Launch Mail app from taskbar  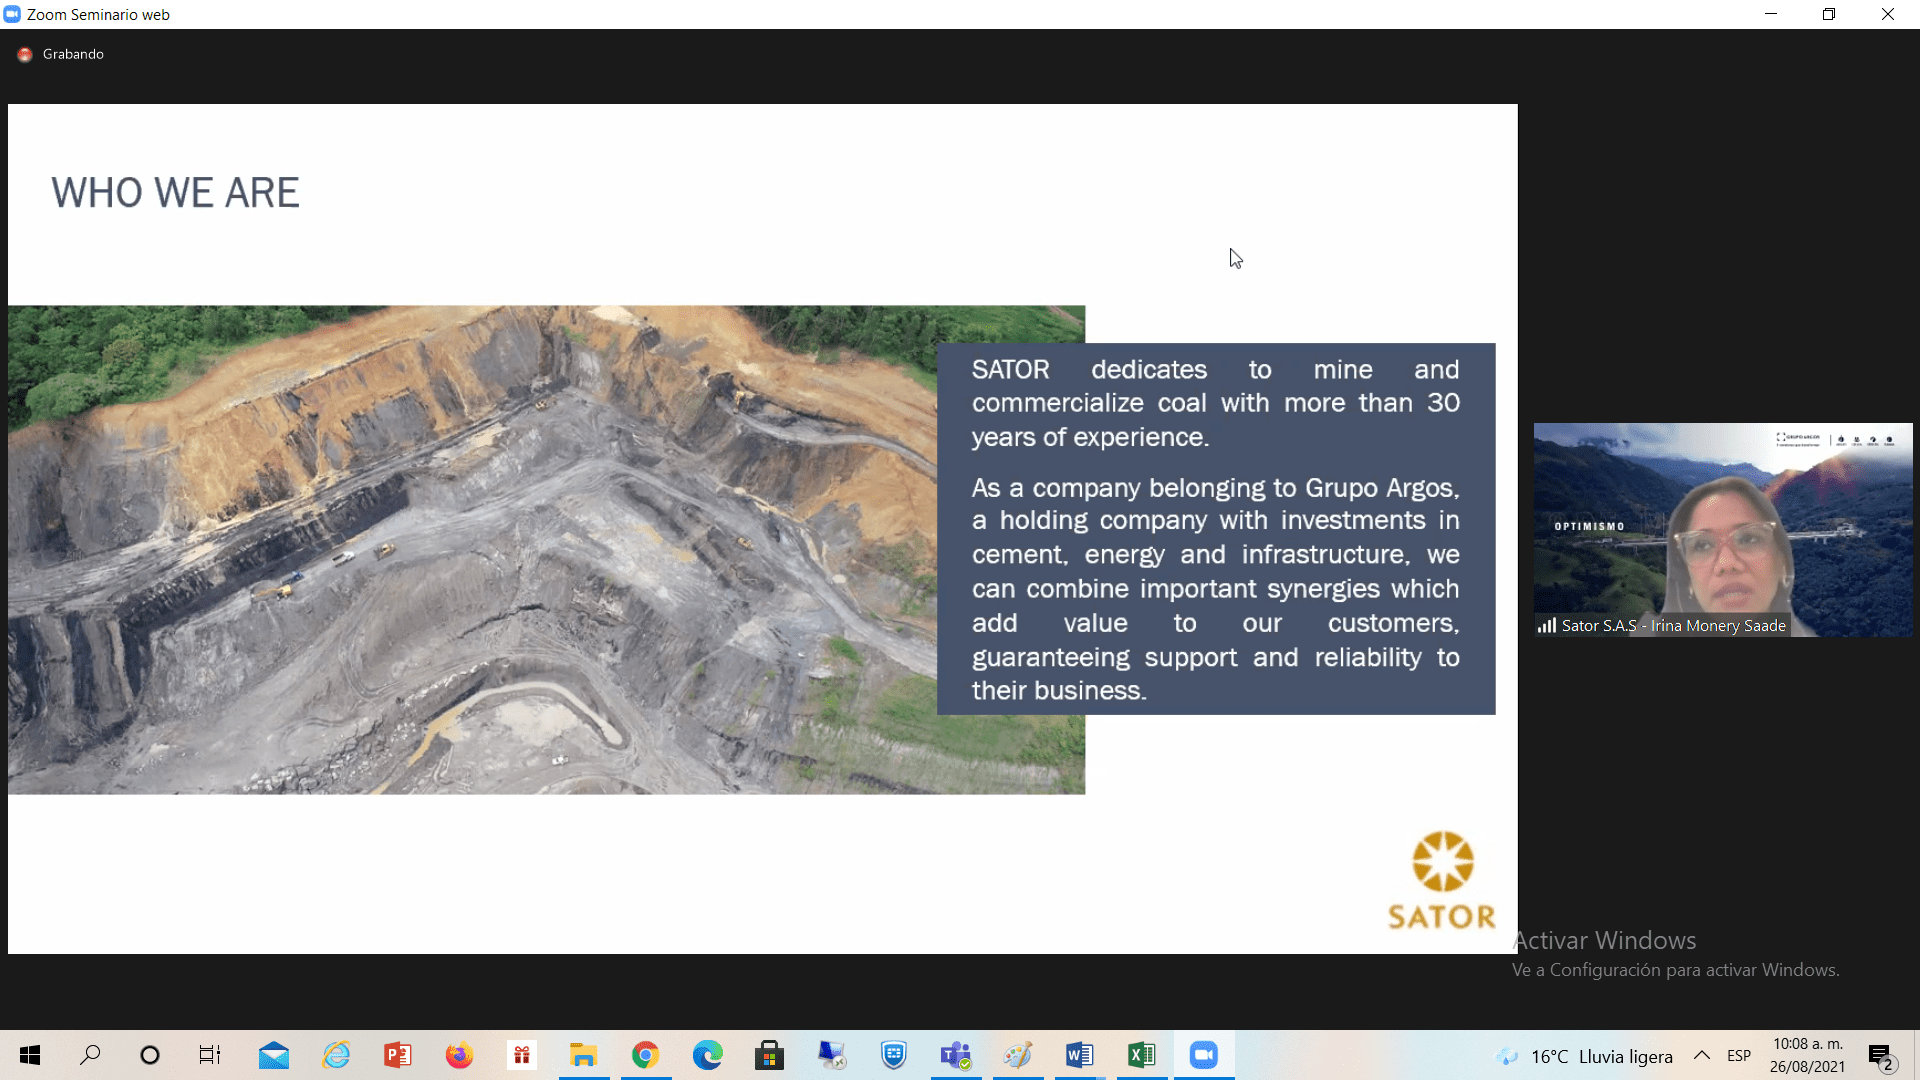pos(273,1055)
